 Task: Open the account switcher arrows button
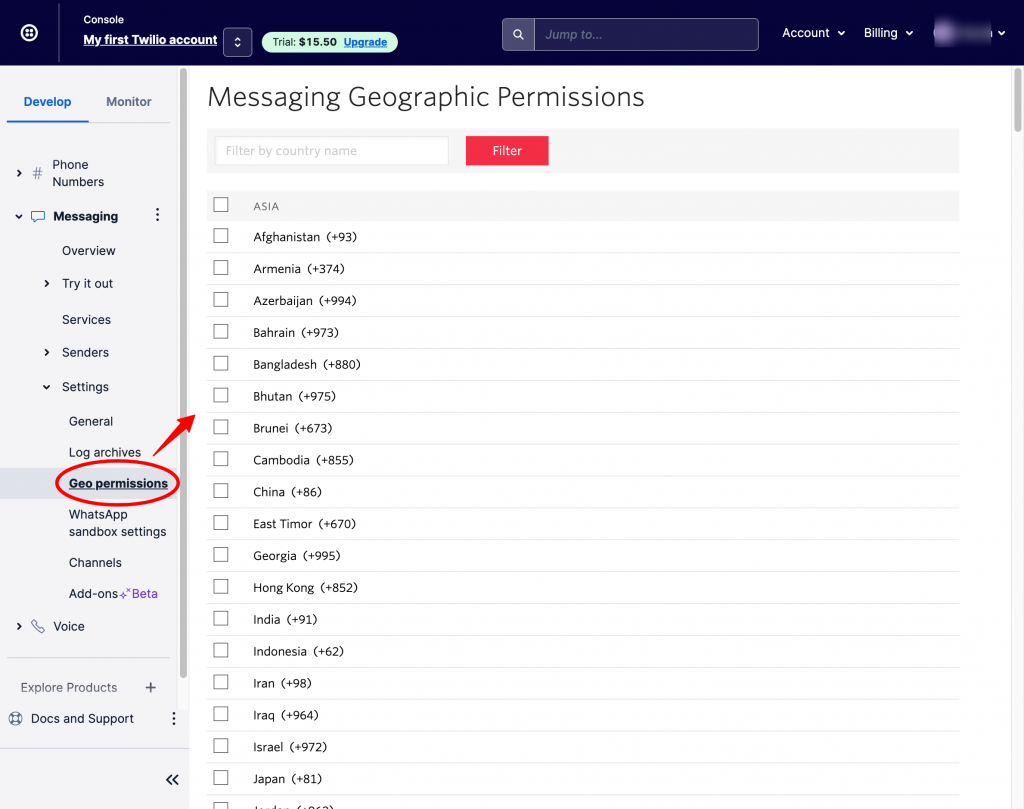pos(238,42)
